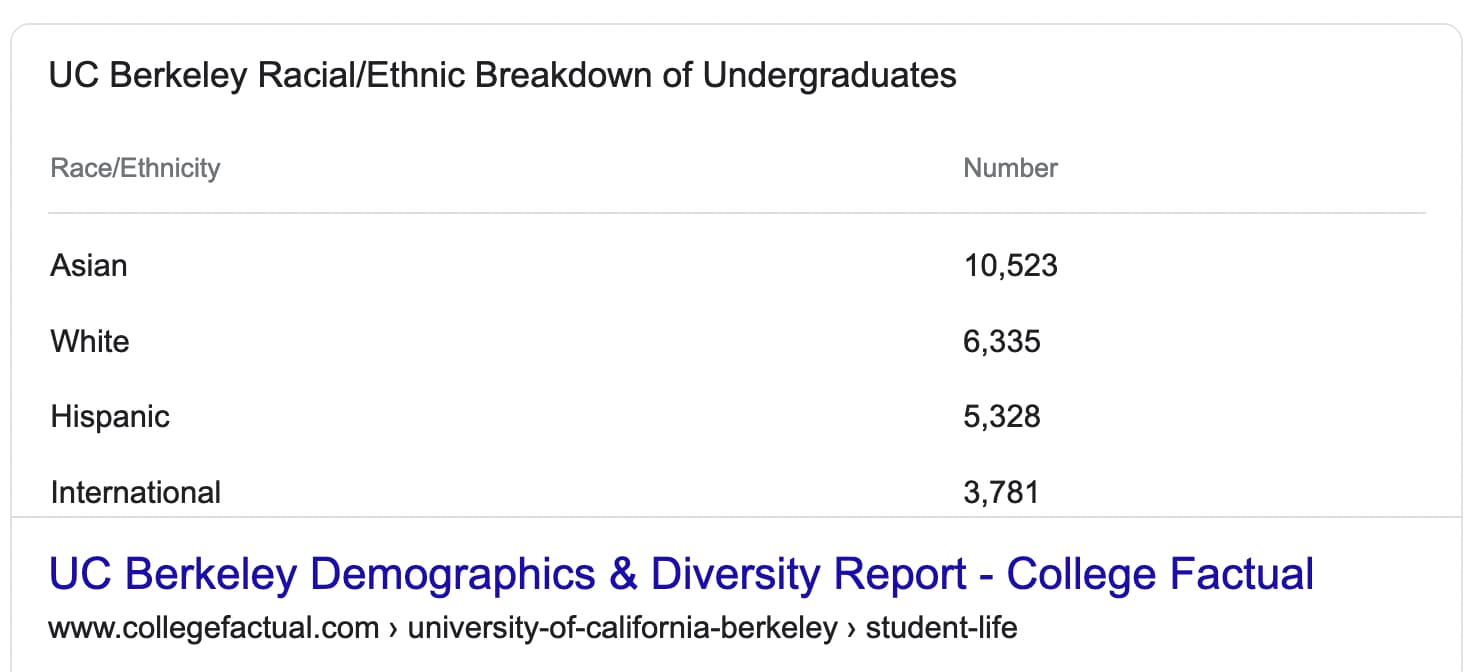Viewport: 1474px width, 672px height.
Task: Click the UC Berkeley Racial/Ethnic Breakdown heading
Action: (x=502, y=75)
